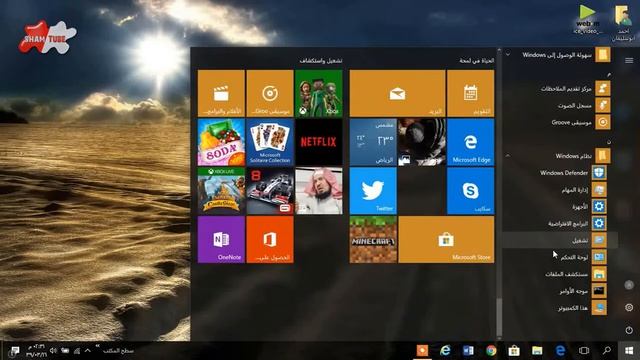
Task: Open the Store bag icon on taskbar
Action: [514, 351]
